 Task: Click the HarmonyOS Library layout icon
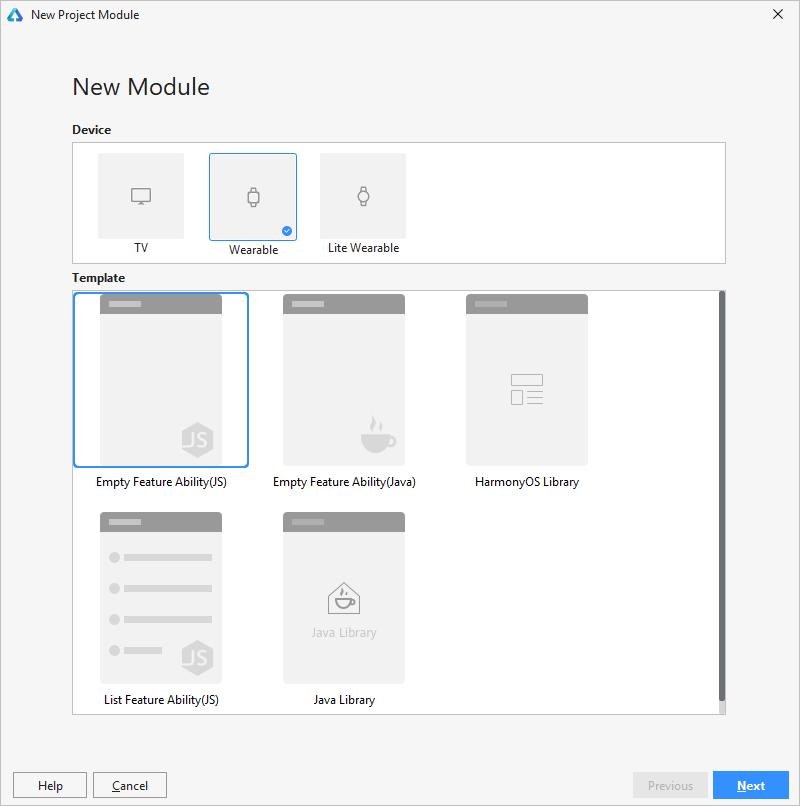[527, 389]
